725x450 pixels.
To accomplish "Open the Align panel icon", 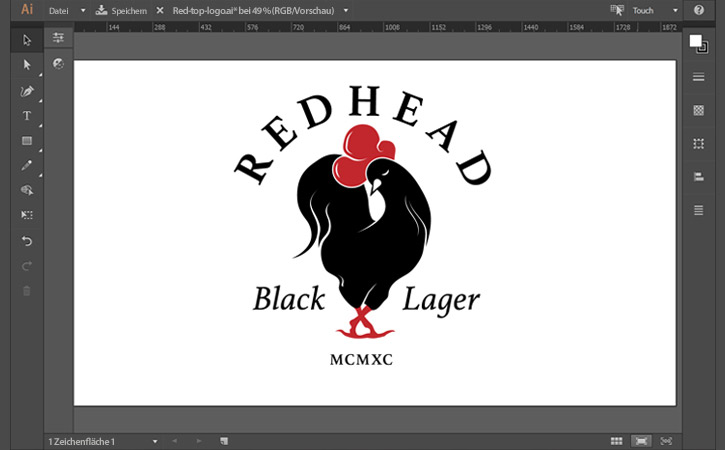I will tap(699, 177).
